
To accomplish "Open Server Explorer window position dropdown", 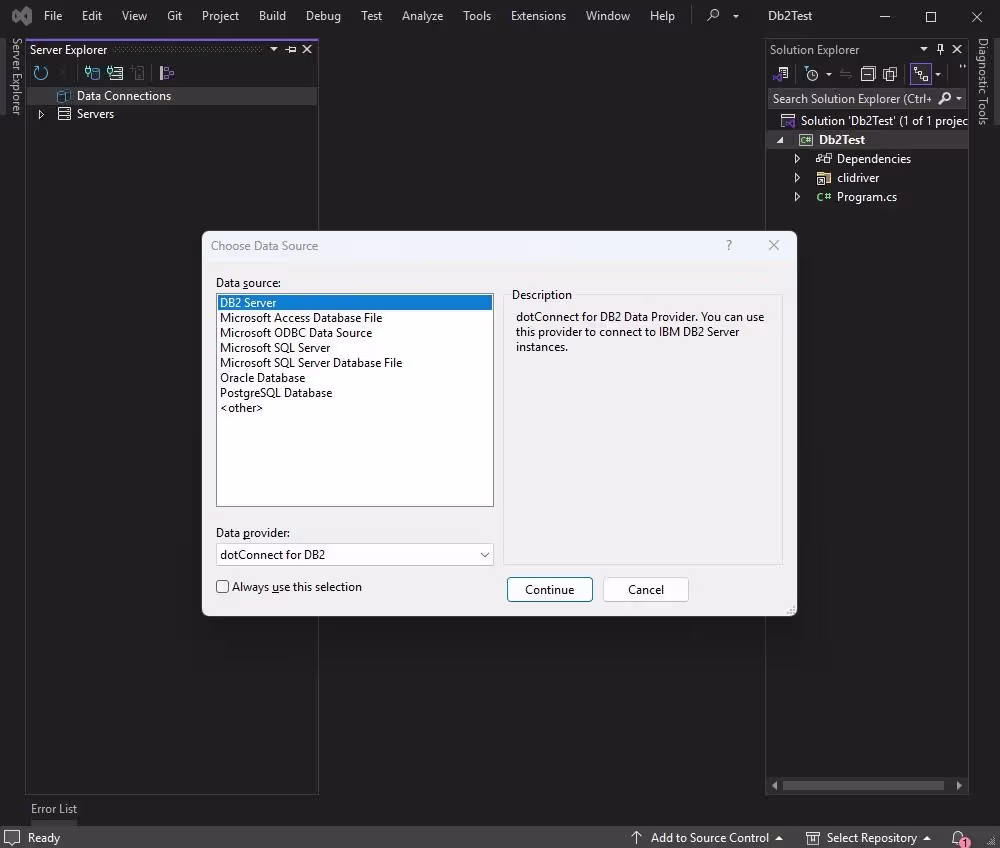I will 274,49.
